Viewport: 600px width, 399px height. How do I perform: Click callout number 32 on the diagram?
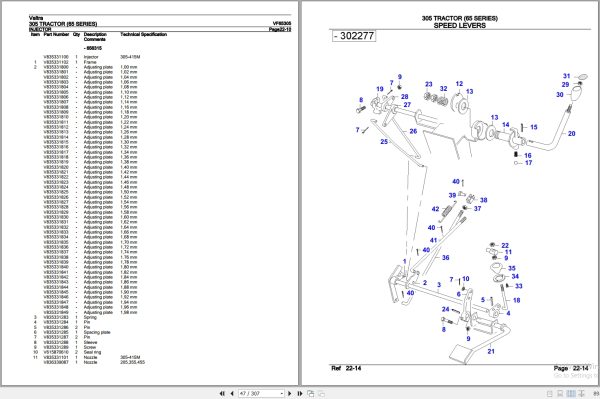(x=443, y=89)
